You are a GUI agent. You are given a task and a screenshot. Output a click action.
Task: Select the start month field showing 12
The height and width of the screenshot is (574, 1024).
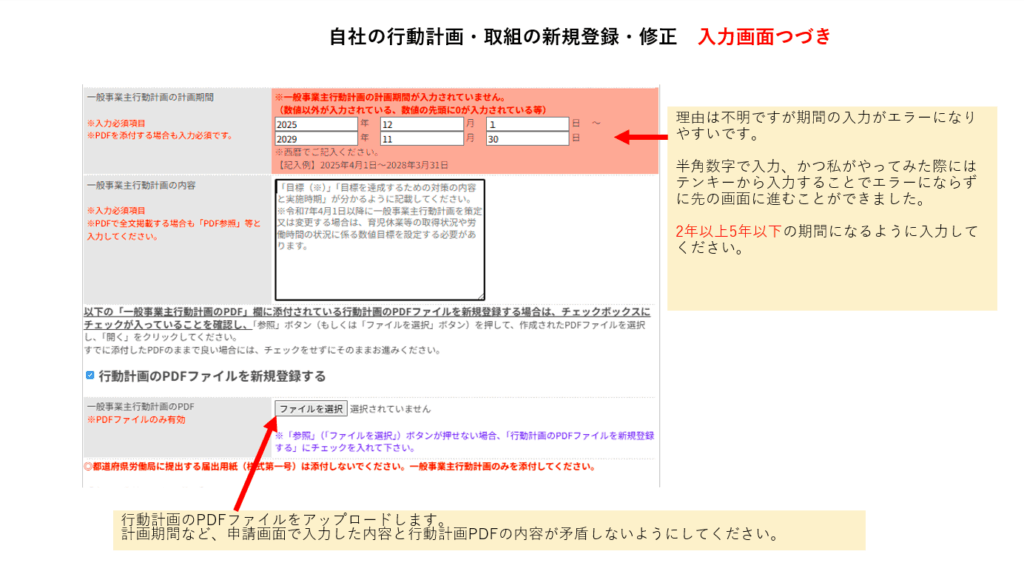click(420, 124)
